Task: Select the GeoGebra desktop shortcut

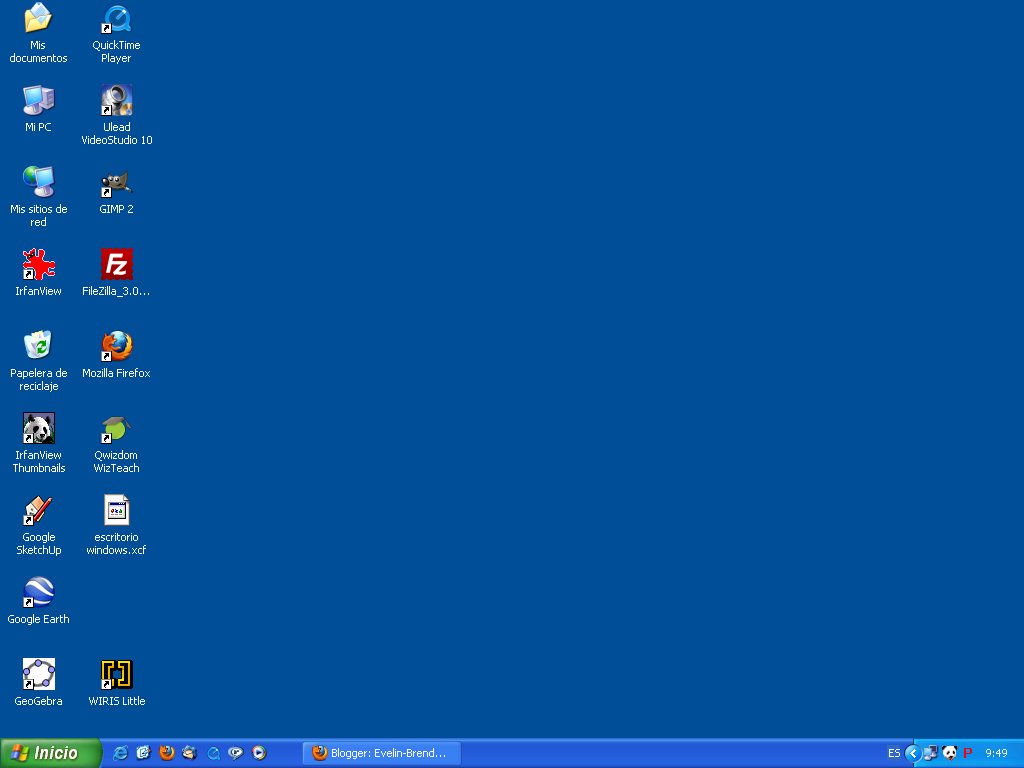Action: pyautogui.click(x=38, y=674)
